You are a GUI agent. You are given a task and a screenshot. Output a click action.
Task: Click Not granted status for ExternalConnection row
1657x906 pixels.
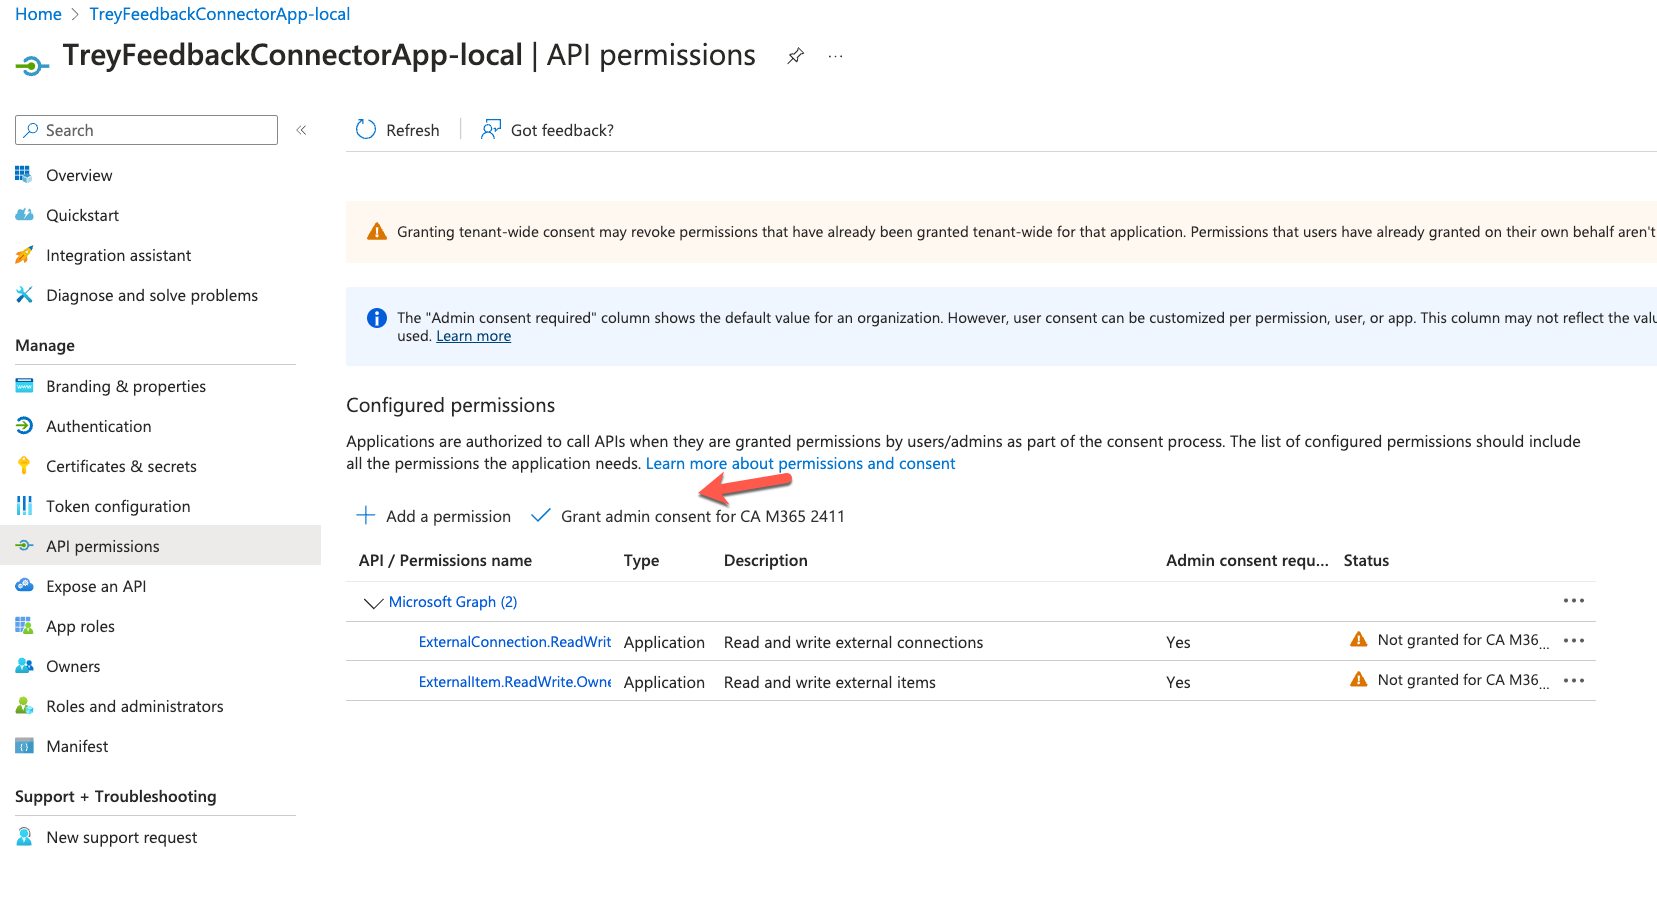tap(1449, 640)
